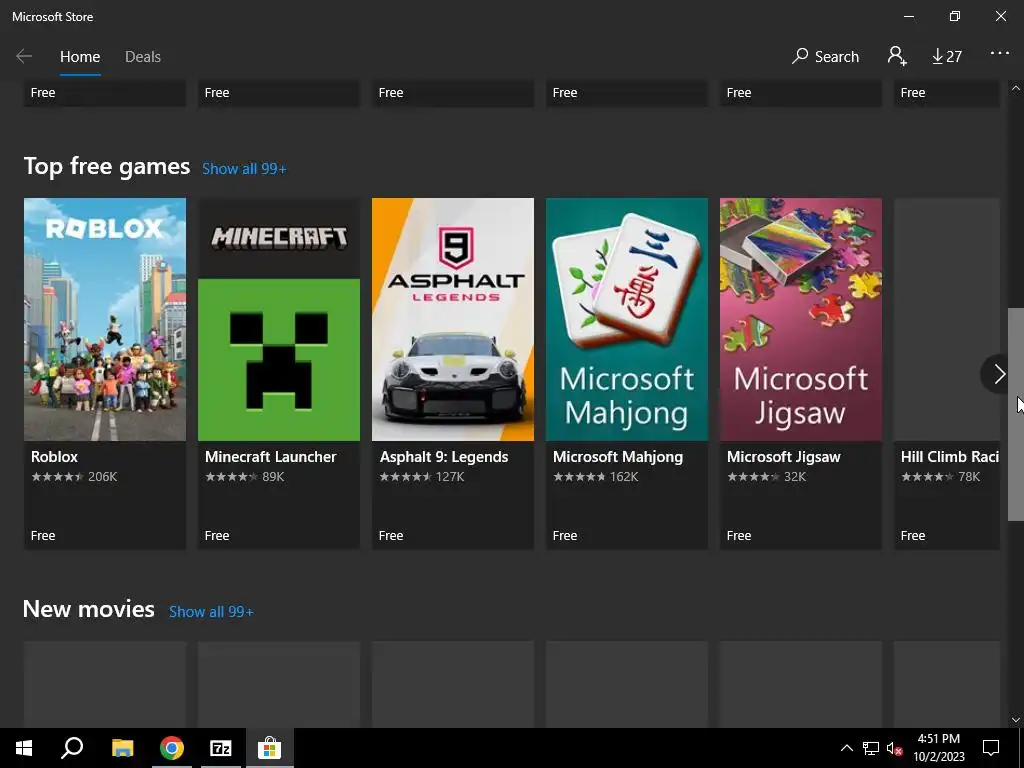The height and width of the screenshot is (768, 1024).
Task: Open the Minecraft Launcher artwork
Action: [279, 319]
